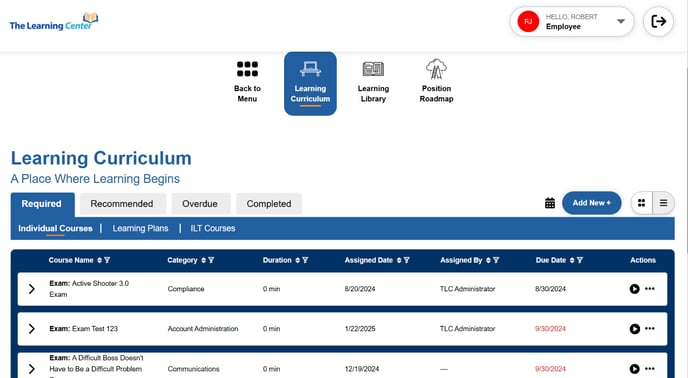Click the logout icon button

658,21
